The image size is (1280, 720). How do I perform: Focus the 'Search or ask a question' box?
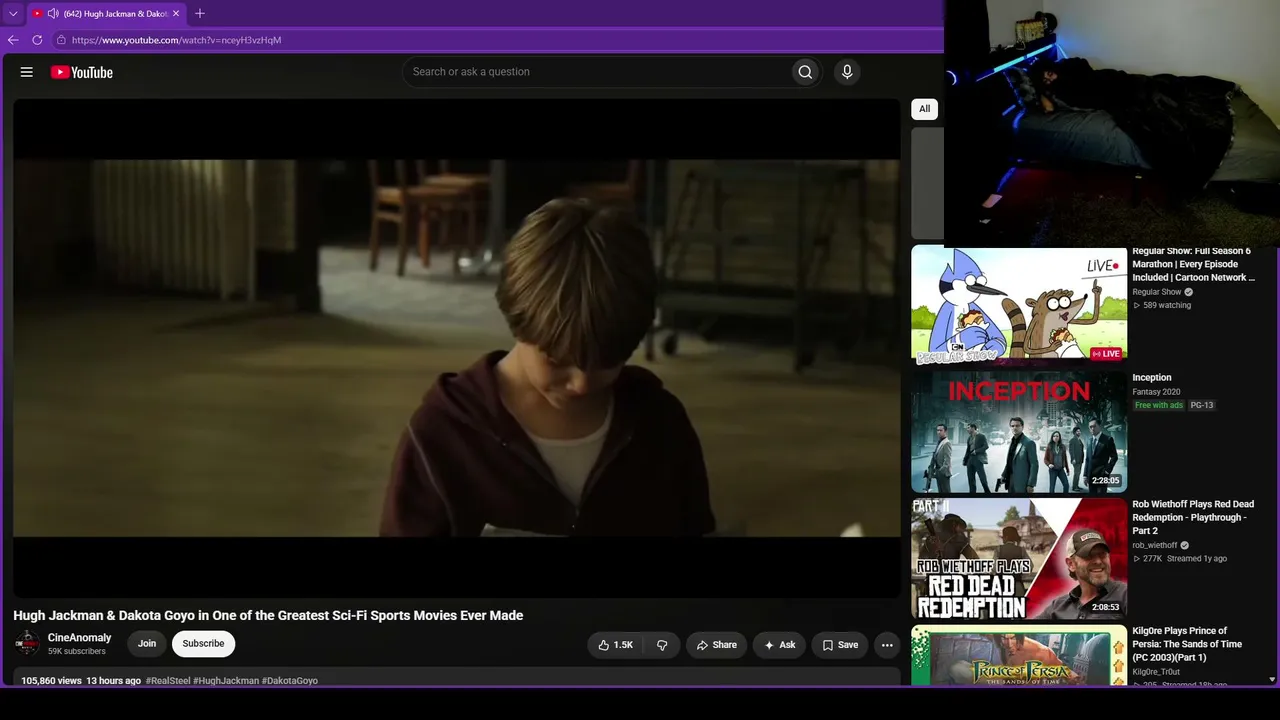point(596,72)
